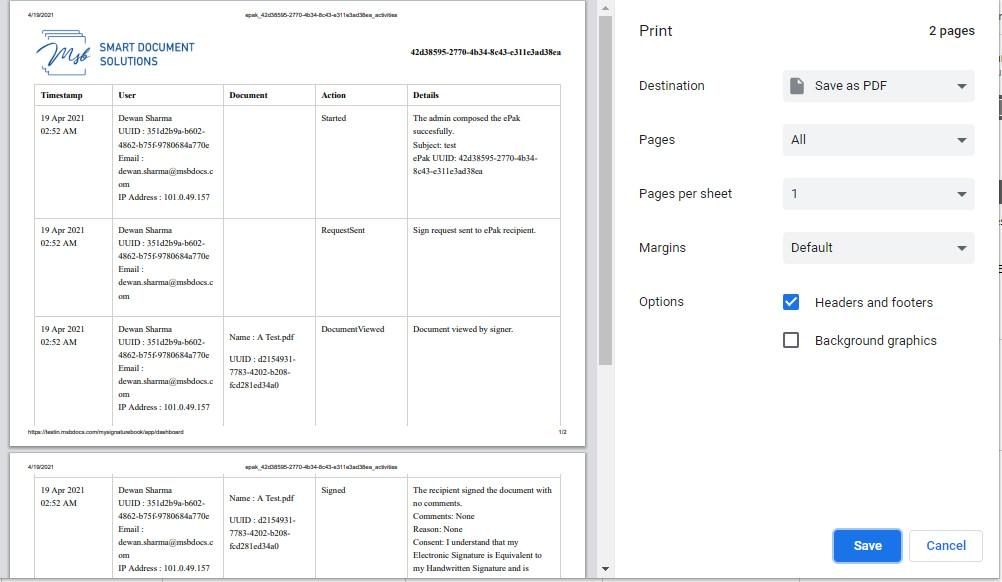Click the ePak ID at page top right
1002x582 pixels.
486,52
